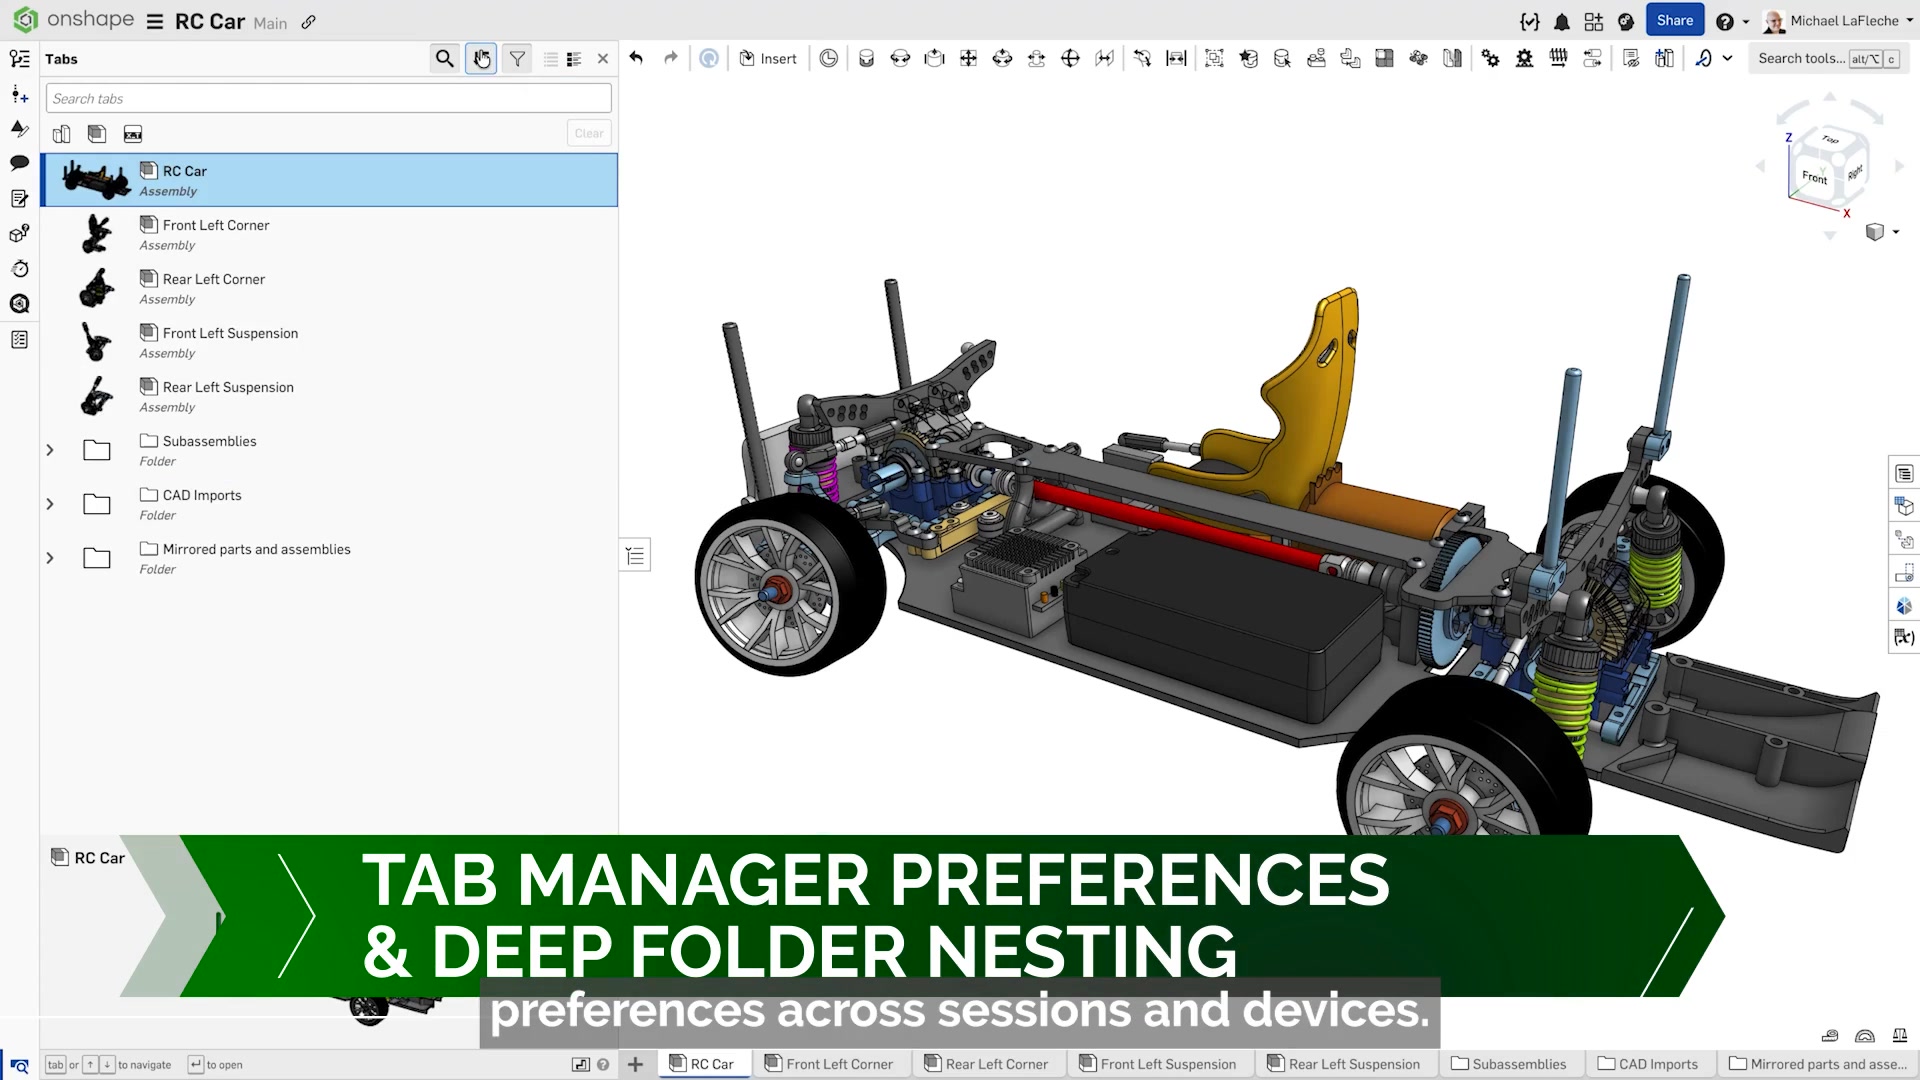Select the Ball mate tool
Screen dimensions: 1920x1080
coord(1071,58)
